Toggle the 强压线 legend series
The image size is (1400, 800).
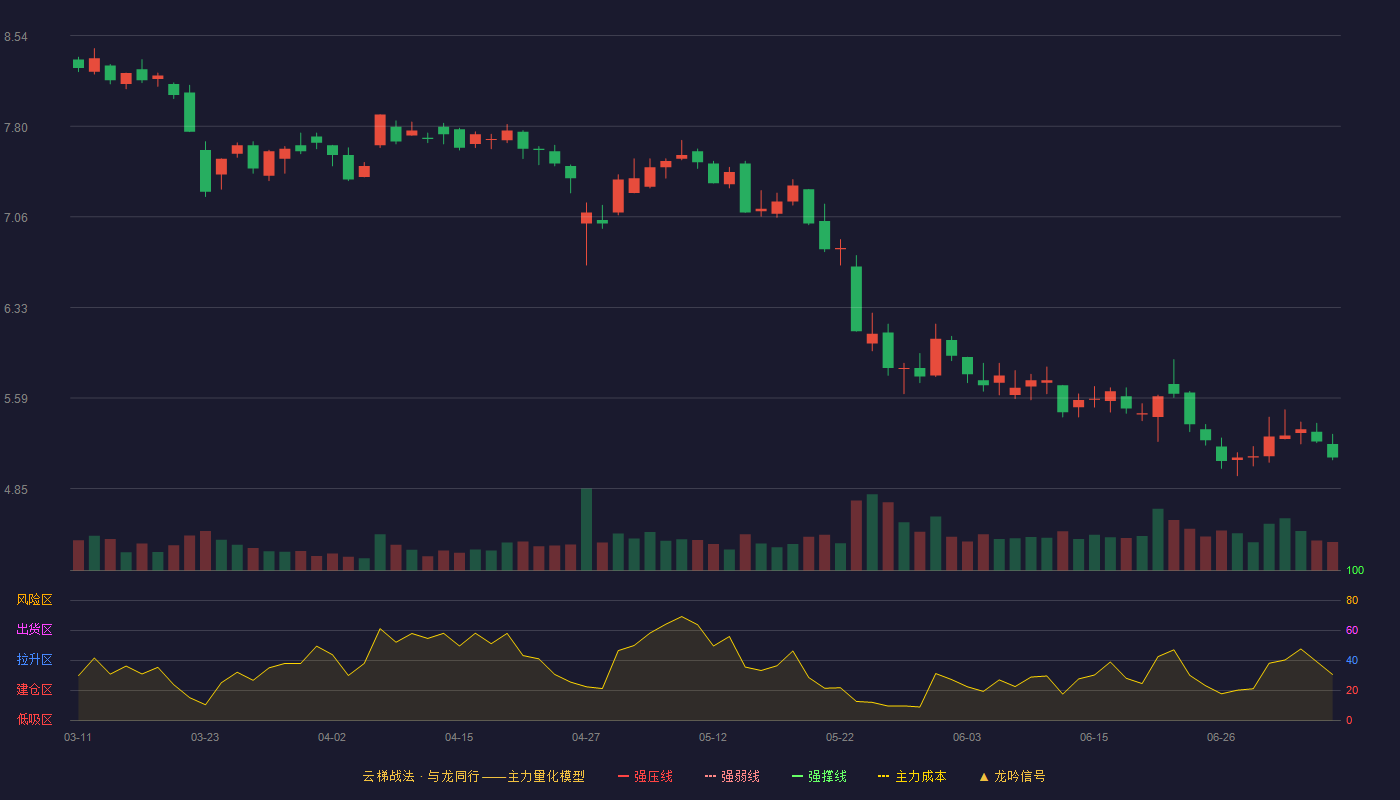click(x=645, y=776)
